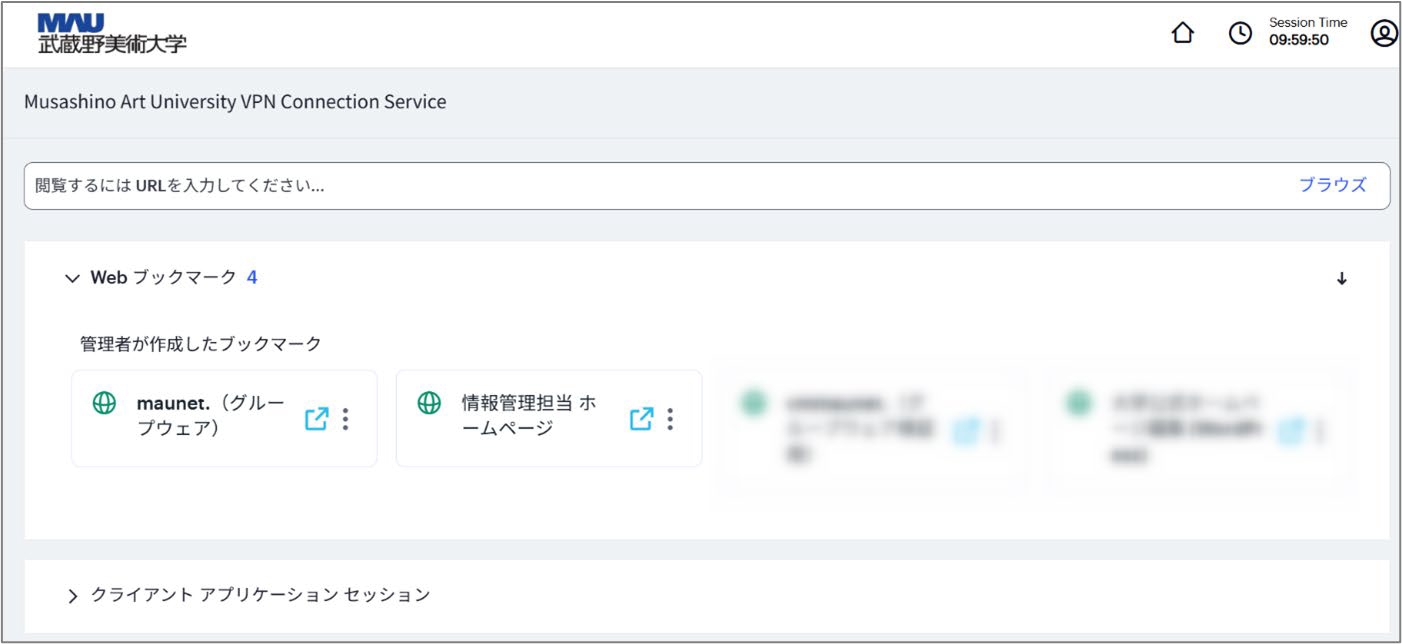Screen dimensions: 1402x644
Task: Click the Home icon in header
Action: coord(1182,34)
